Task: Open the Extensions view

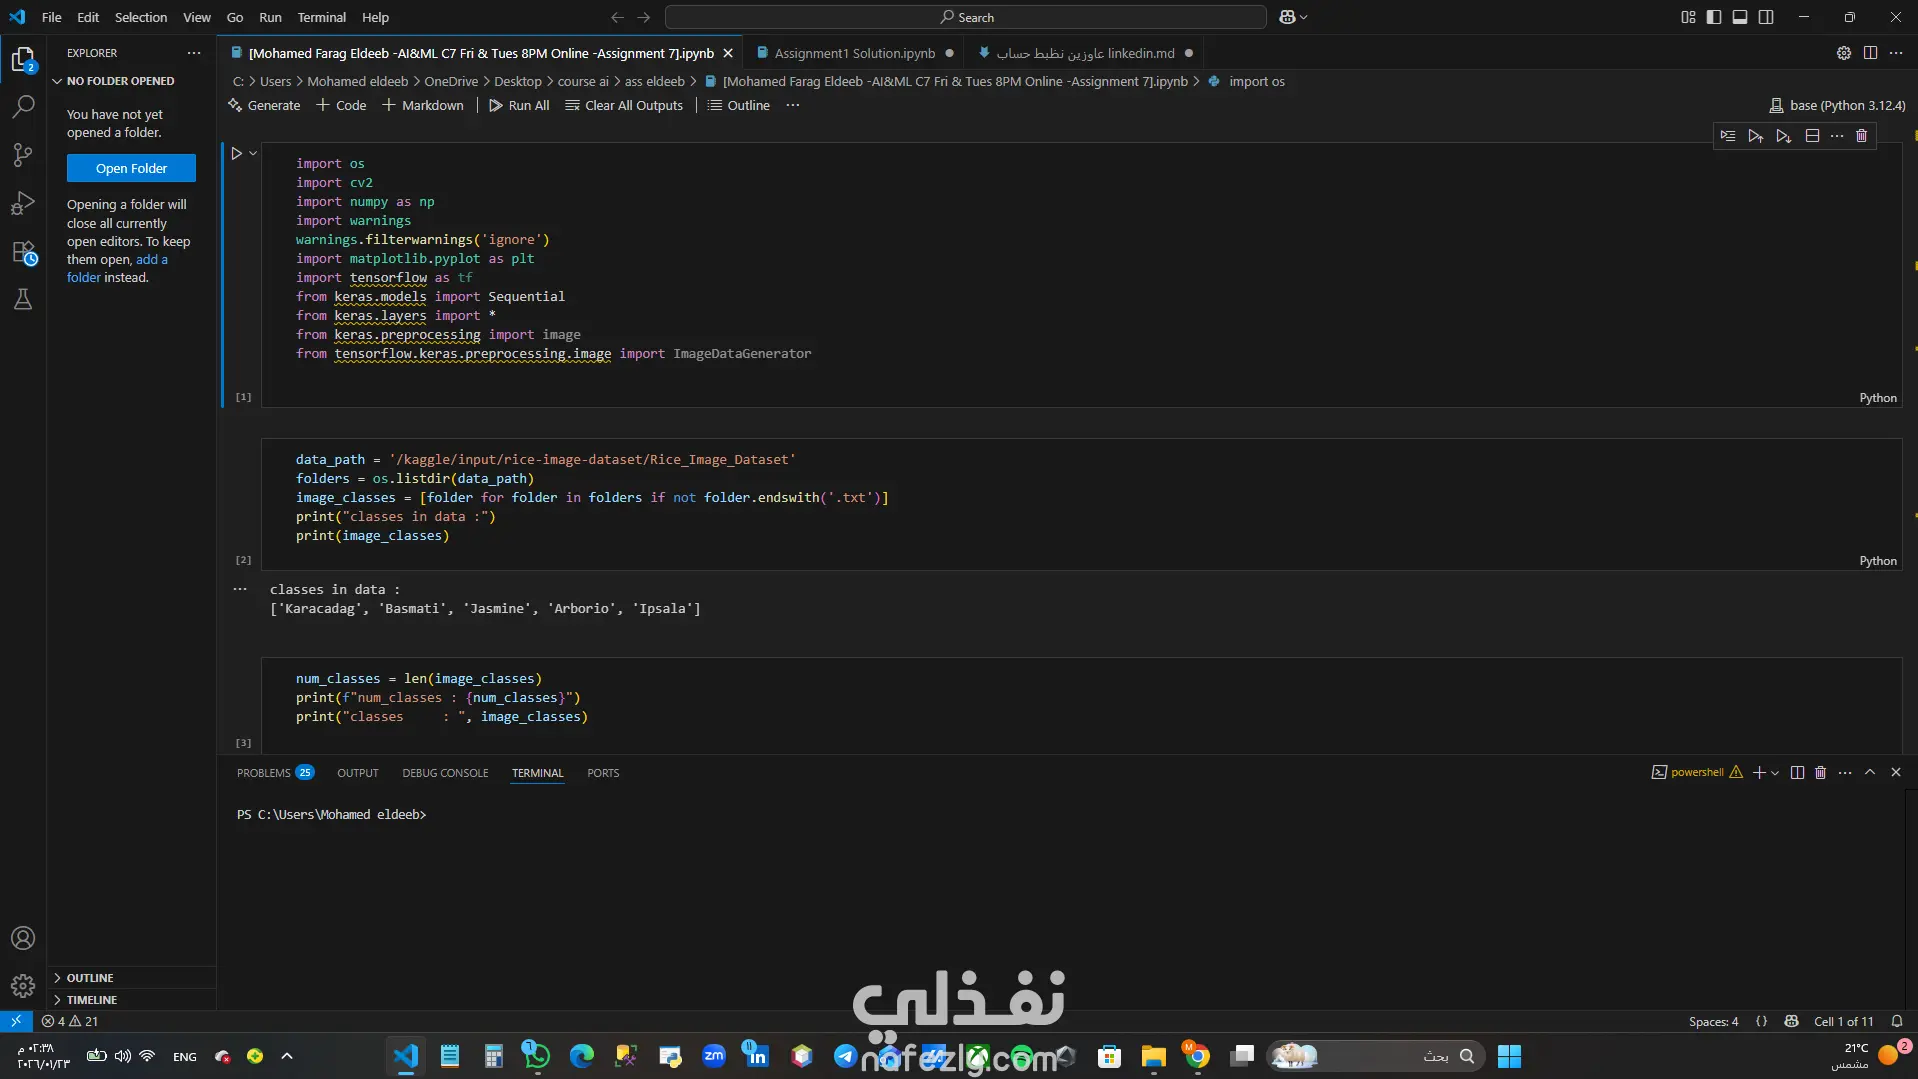Action: [x=23, y=252]
